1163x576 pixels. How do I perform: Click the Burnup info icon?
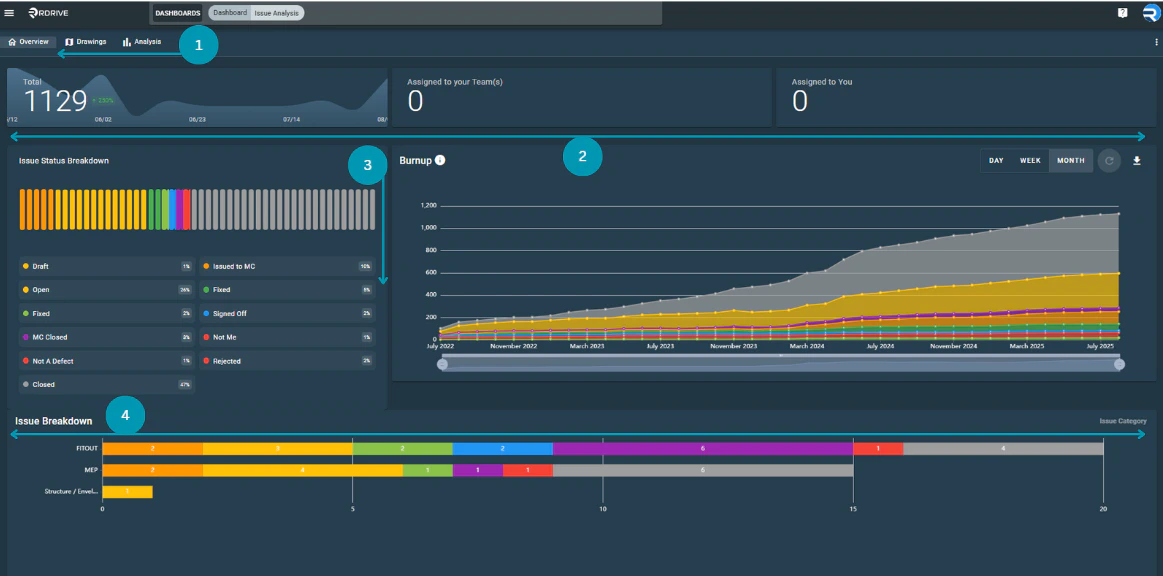point(440,159)
